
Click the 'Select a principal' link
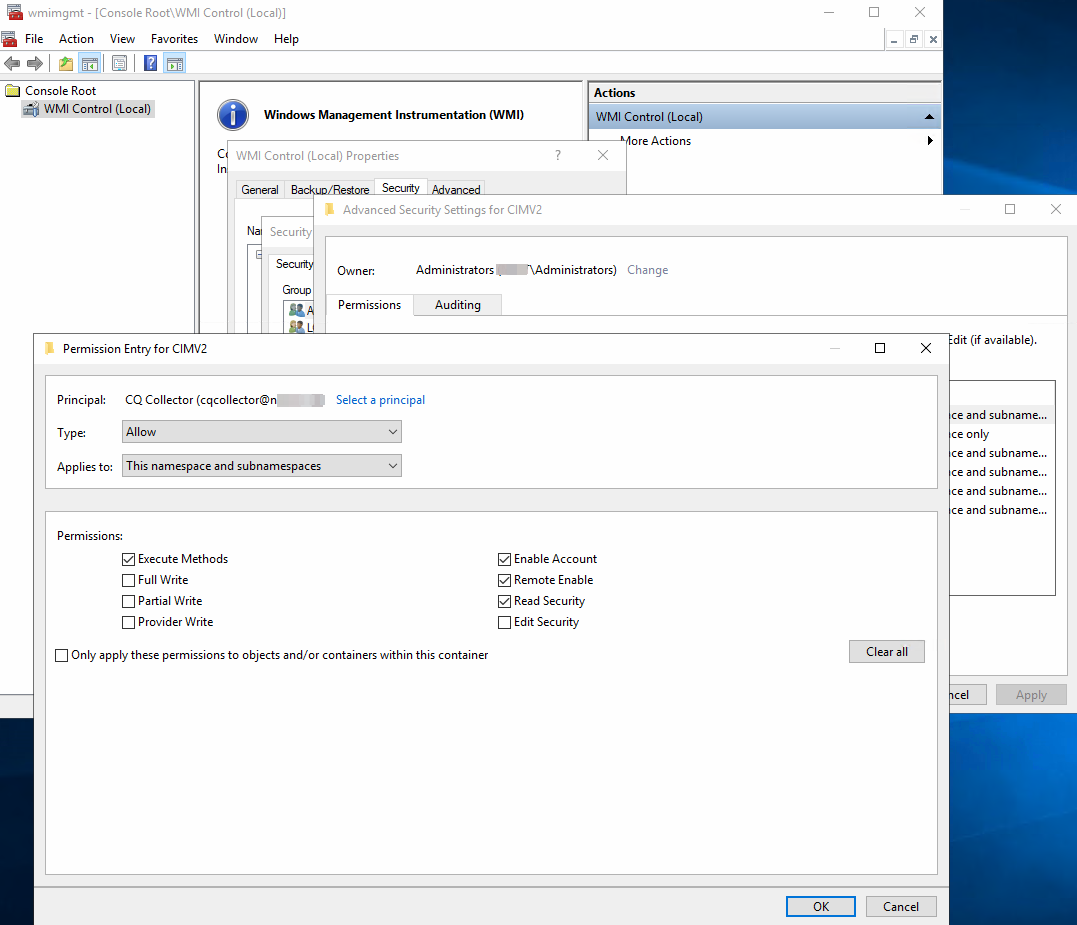pyautogui.click(x=381, y=400)
